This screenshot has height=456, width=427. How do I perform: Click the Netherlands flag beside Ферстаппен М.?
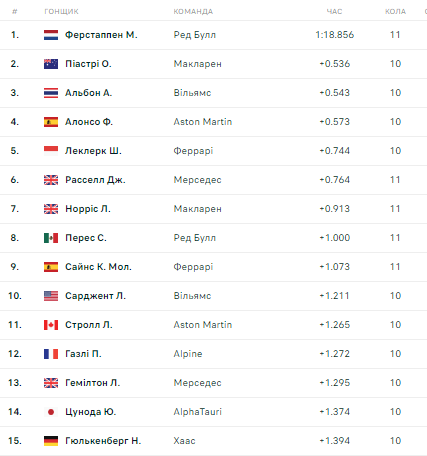(51, 35)
